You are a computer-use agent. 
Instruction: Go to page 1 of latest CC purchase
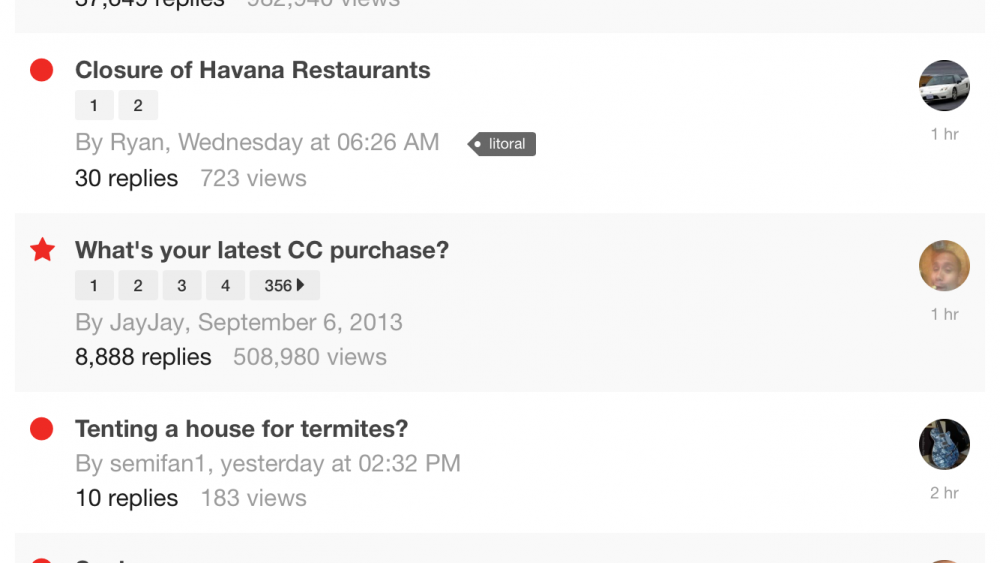94,286
